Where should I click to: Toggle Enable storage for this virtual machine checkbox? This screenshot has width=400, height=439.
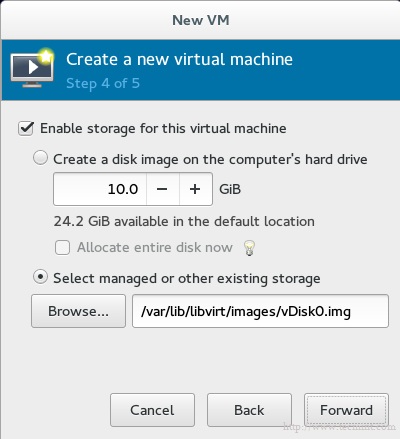tap(26, 129)
